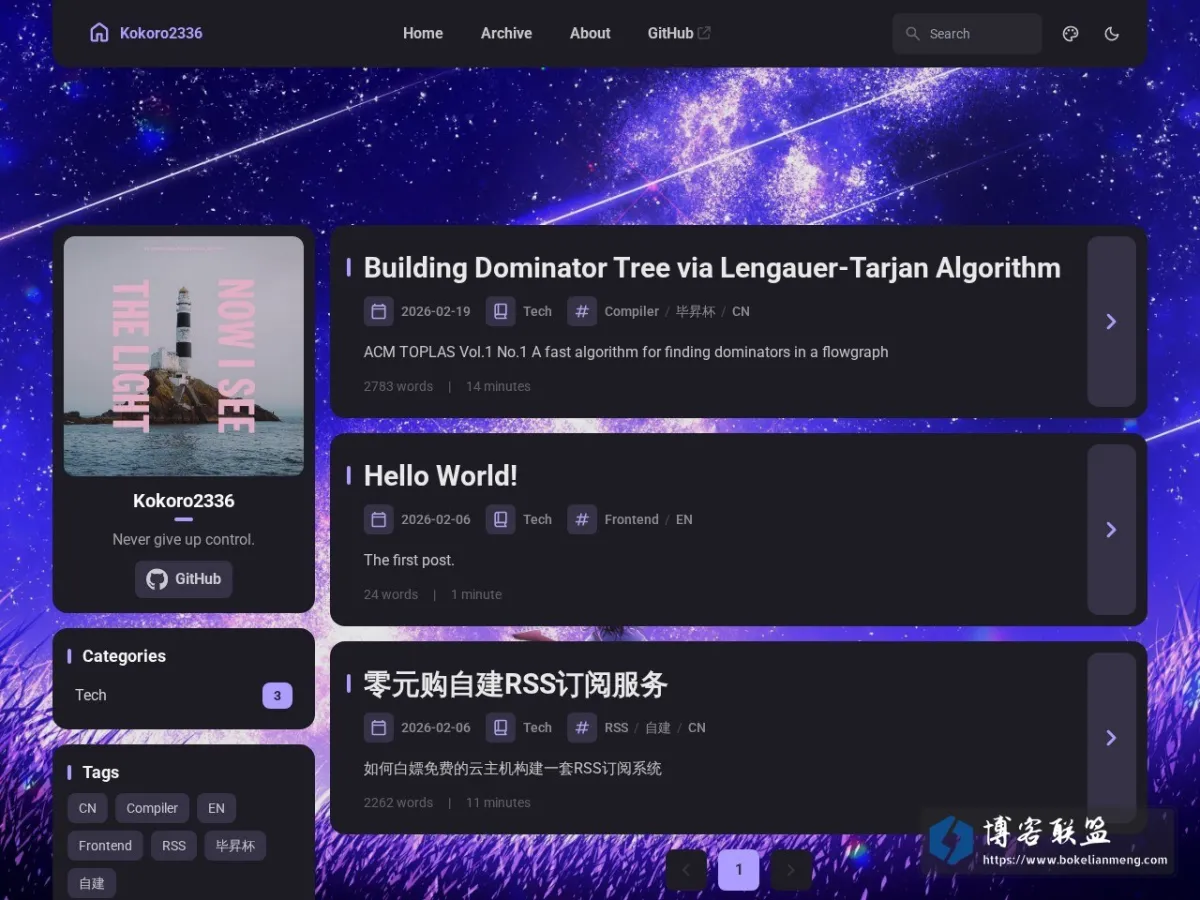
Task: Click Compiler tag on Dominator Tree post
Action: click(x=632, y=311)
